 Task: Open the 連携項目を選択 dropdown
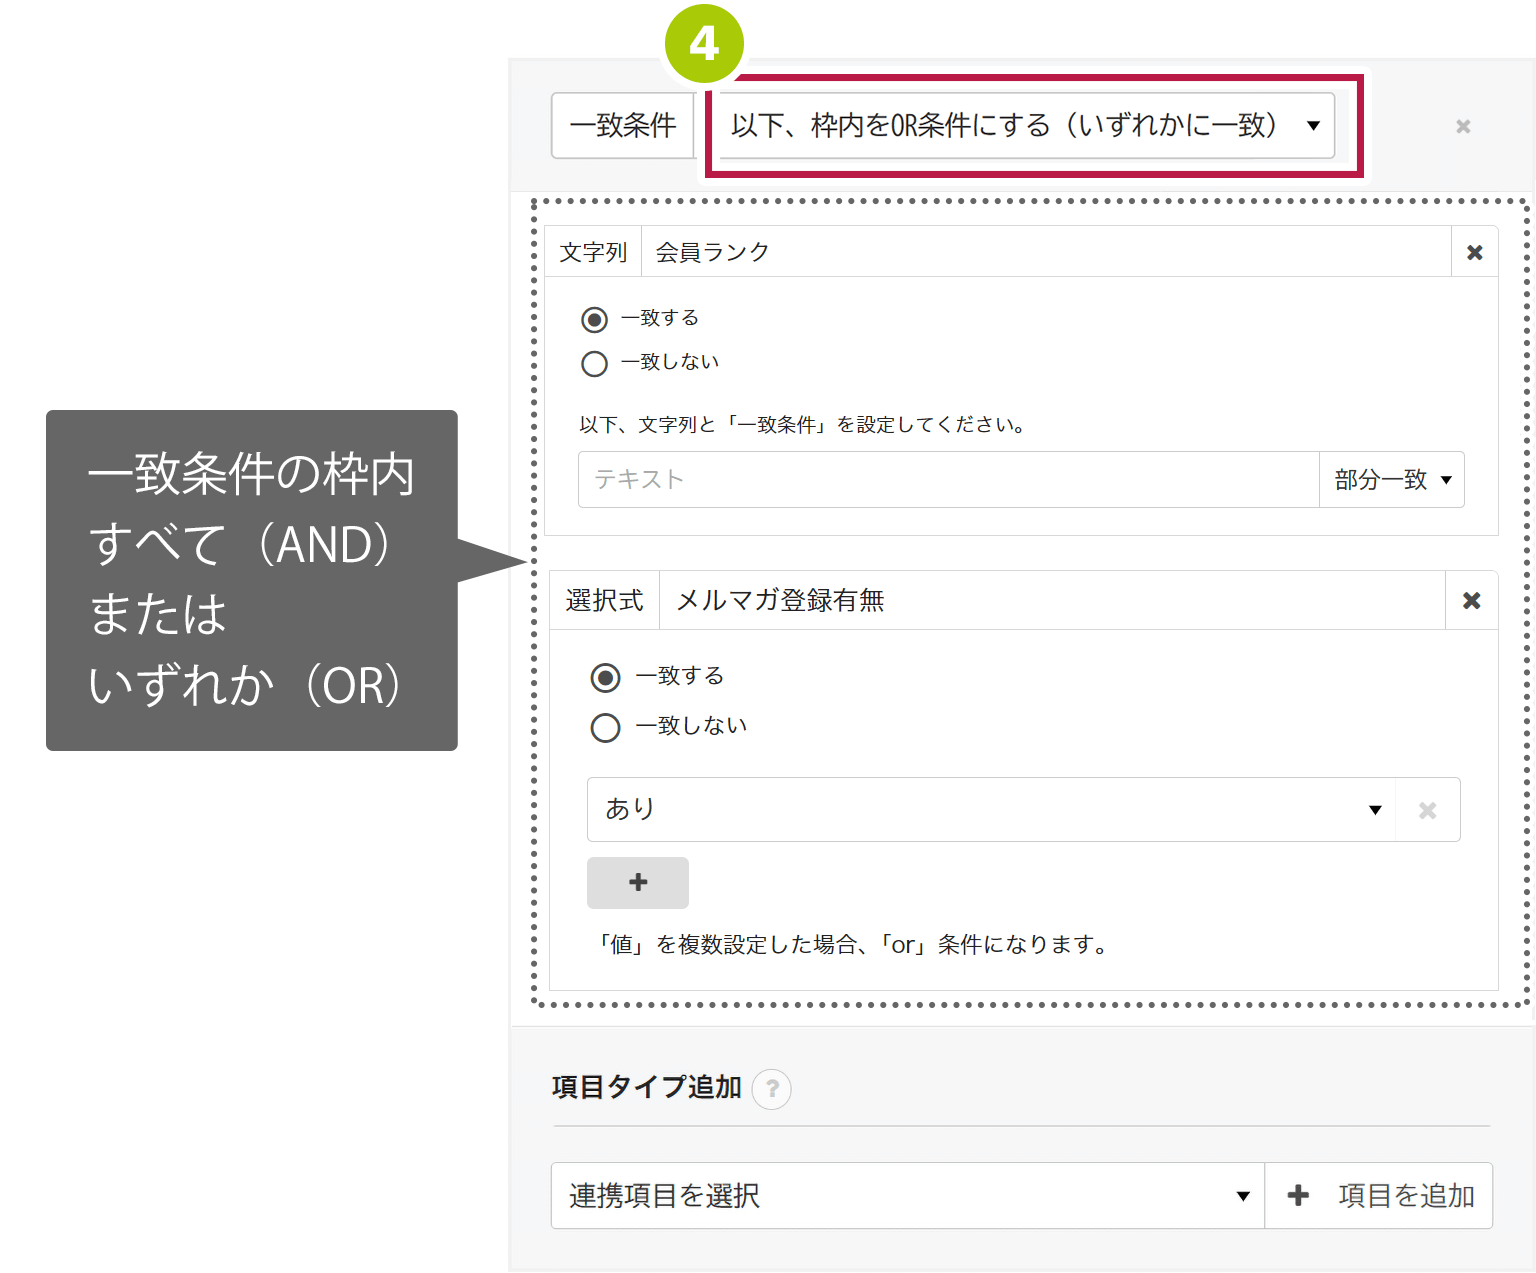908,1195
